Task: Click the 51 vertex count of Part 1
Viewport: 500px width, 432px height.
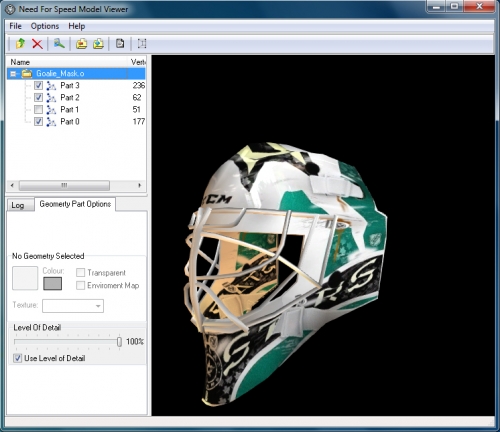Action: point(136,110)
